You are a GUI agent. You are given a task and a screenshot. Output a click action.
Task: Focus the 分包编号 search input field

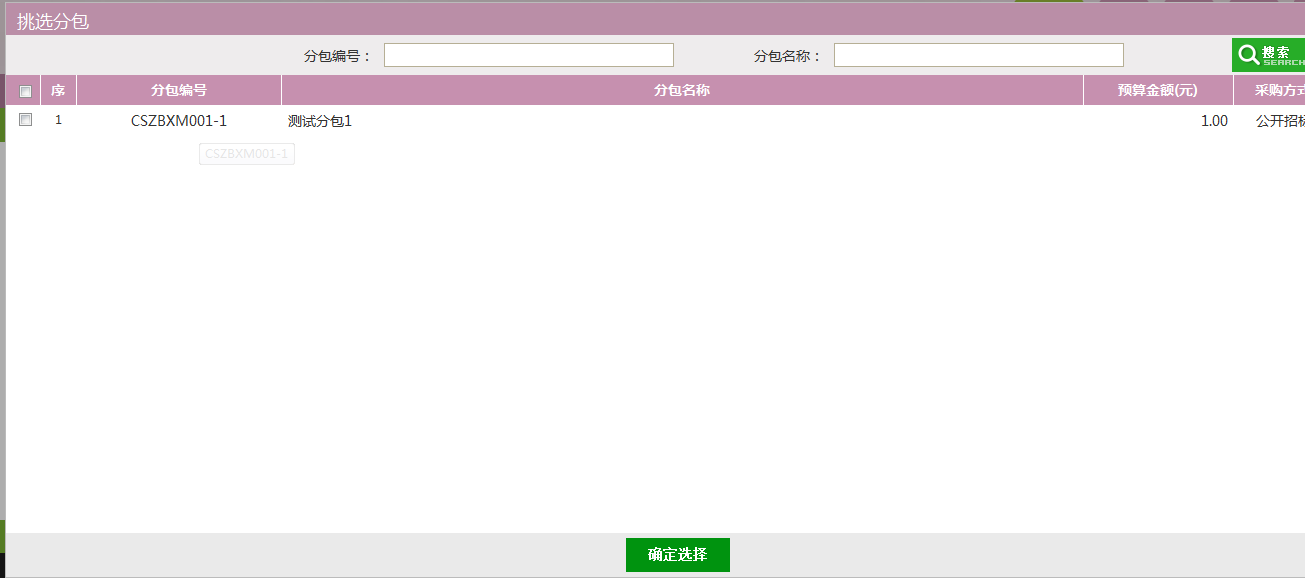click(528, 55)
